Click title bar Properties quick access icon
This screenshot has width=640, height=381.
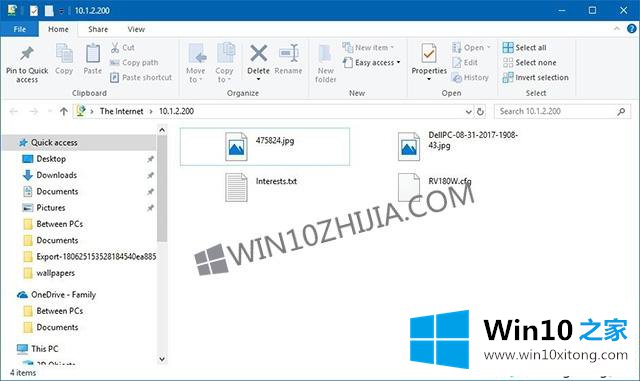click(34, 11)
